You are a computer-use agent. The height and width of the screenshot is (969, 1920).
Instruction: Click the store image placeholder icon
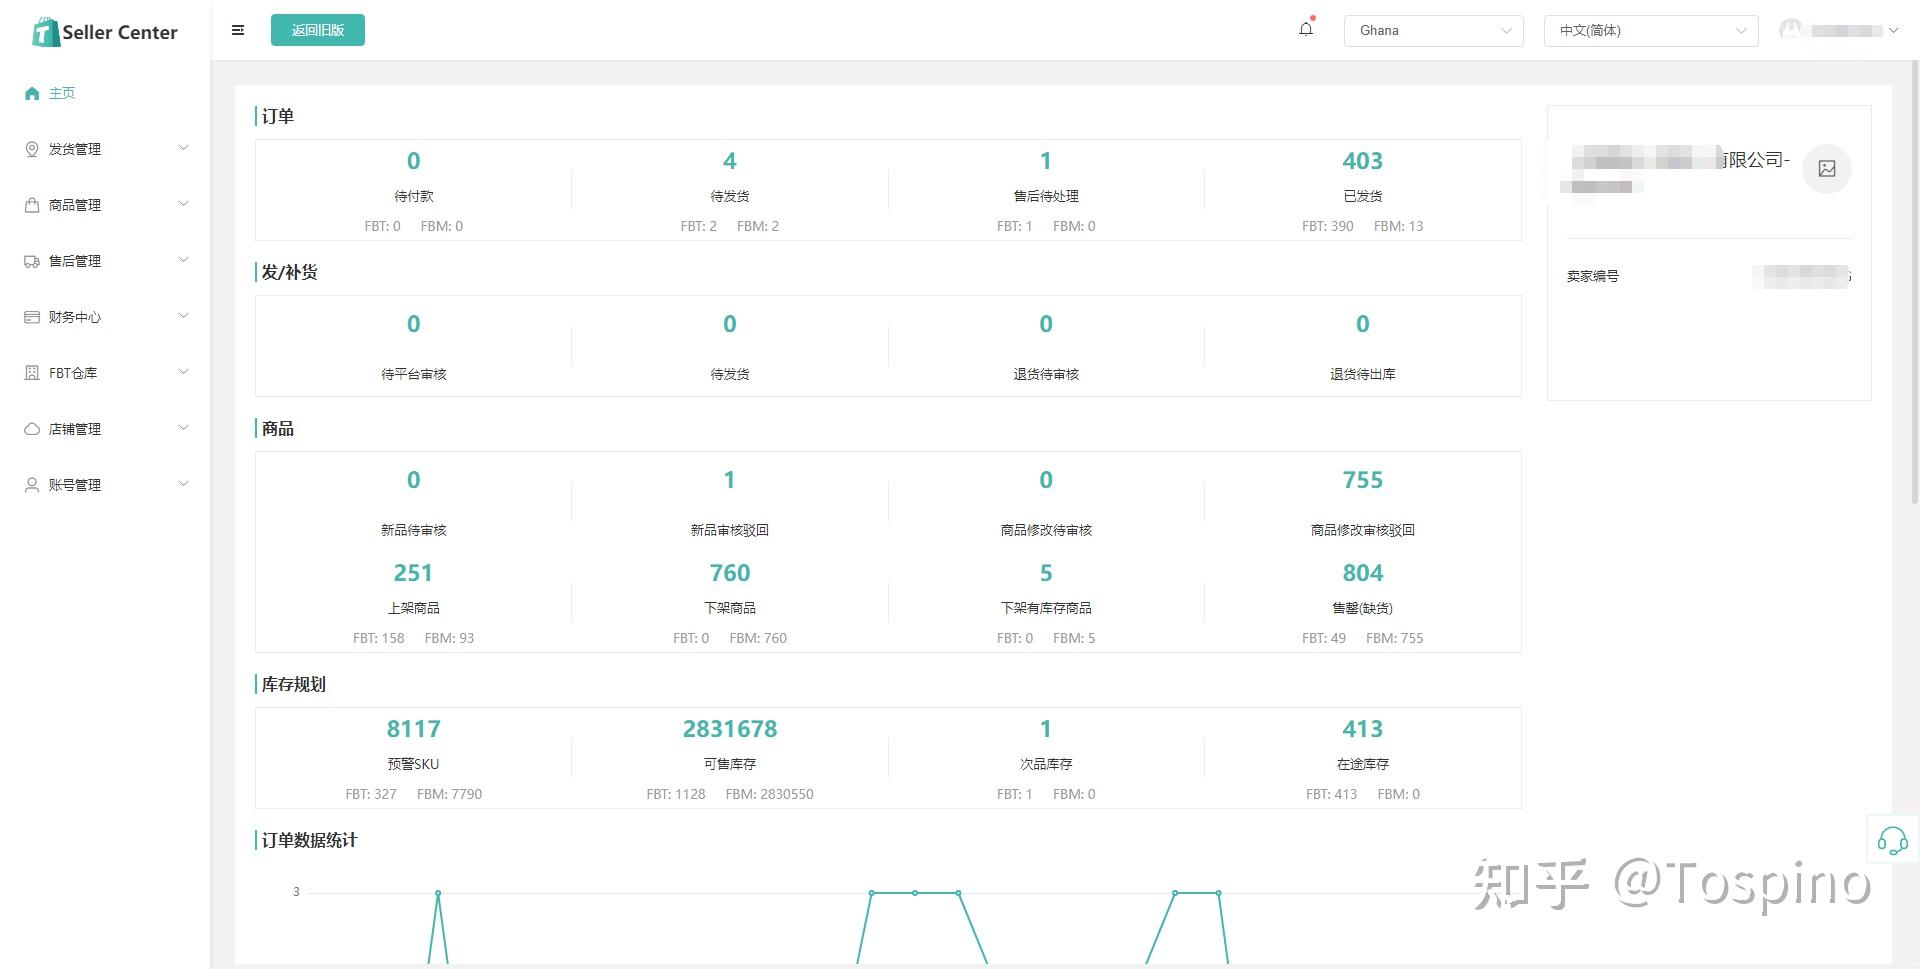(x=1827, y=168)
